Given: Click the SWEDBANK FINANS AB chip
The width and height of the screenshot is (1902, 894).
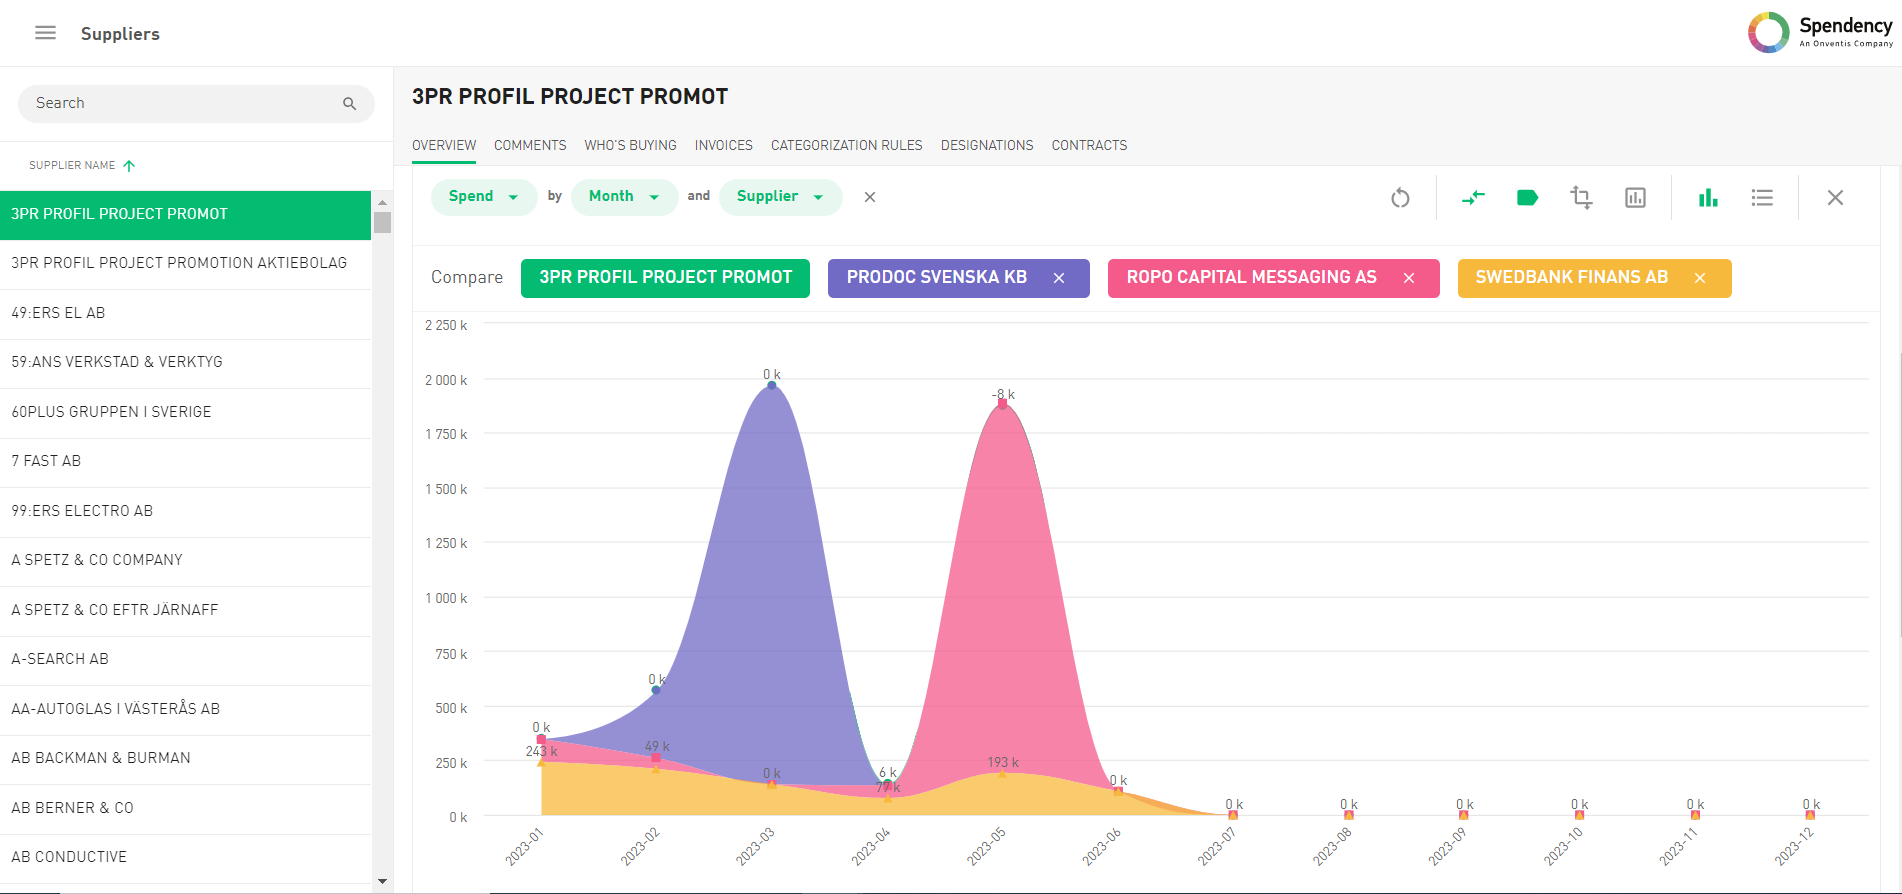Looking at the screenshot, I should coord(1571,278).
